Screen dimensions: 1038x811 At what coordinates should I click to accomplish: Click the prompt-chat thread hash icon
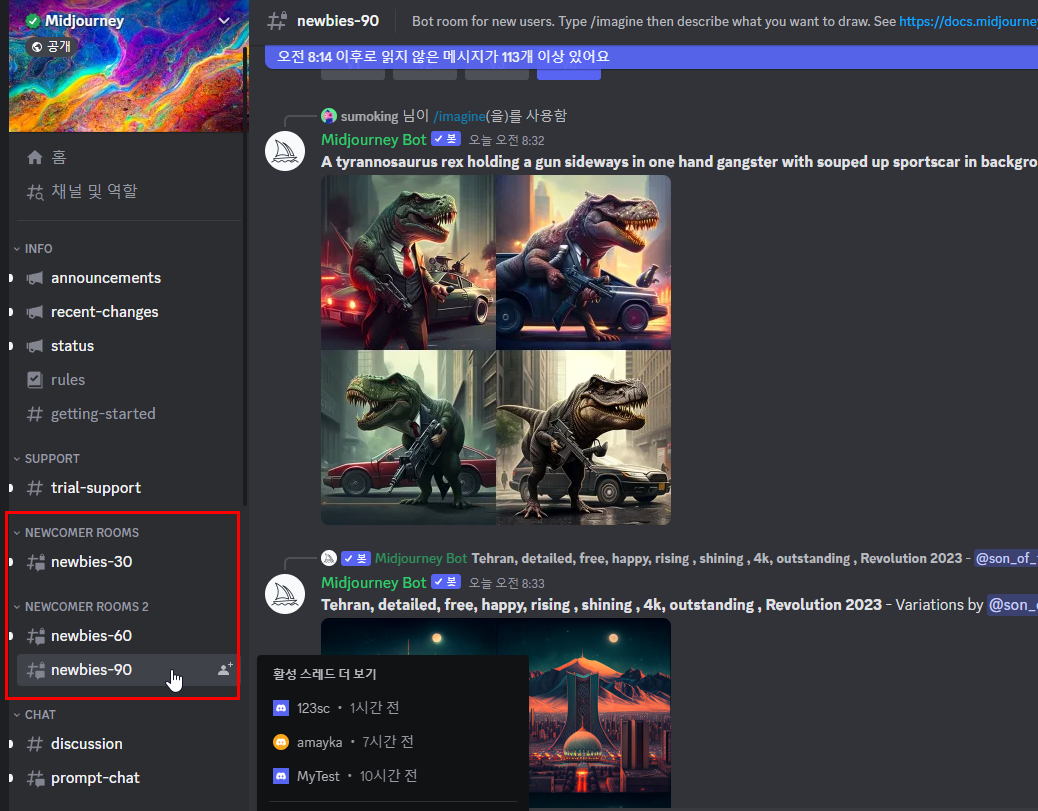[35, 778]
